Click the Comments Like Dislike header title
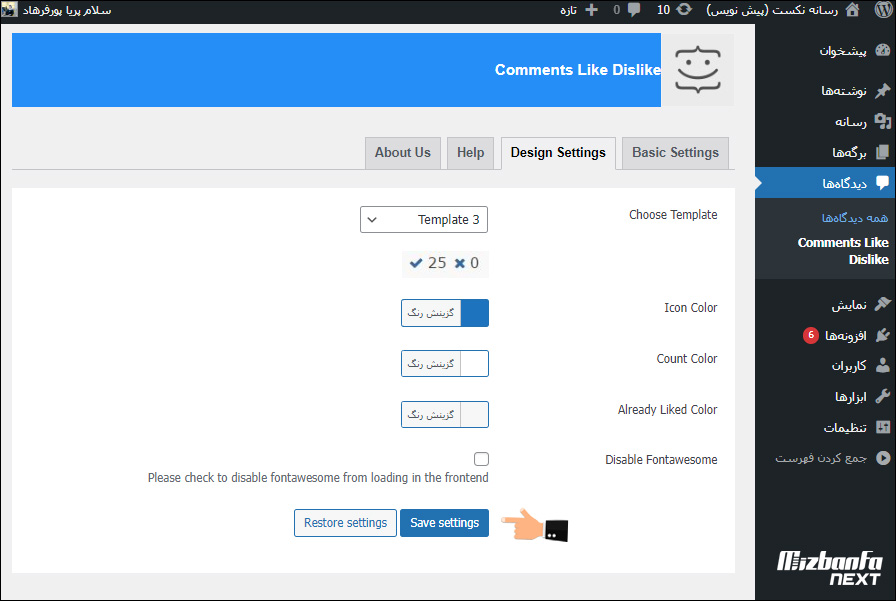 [x=578, y=70]
